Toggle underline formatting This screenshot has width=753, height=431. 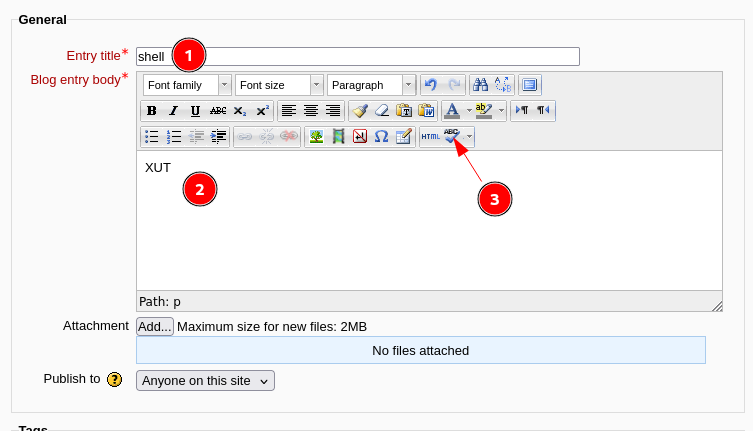pos(195,111)
